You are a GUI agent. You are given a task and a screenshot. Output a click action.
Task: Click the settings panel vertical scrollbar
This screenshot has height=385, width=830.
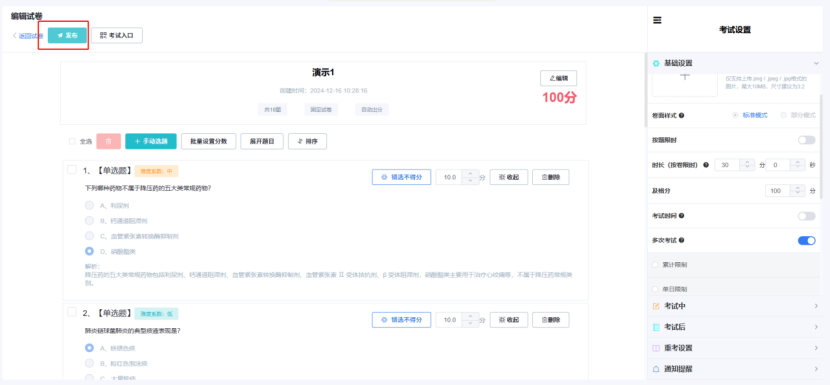(x=821, y=146)
